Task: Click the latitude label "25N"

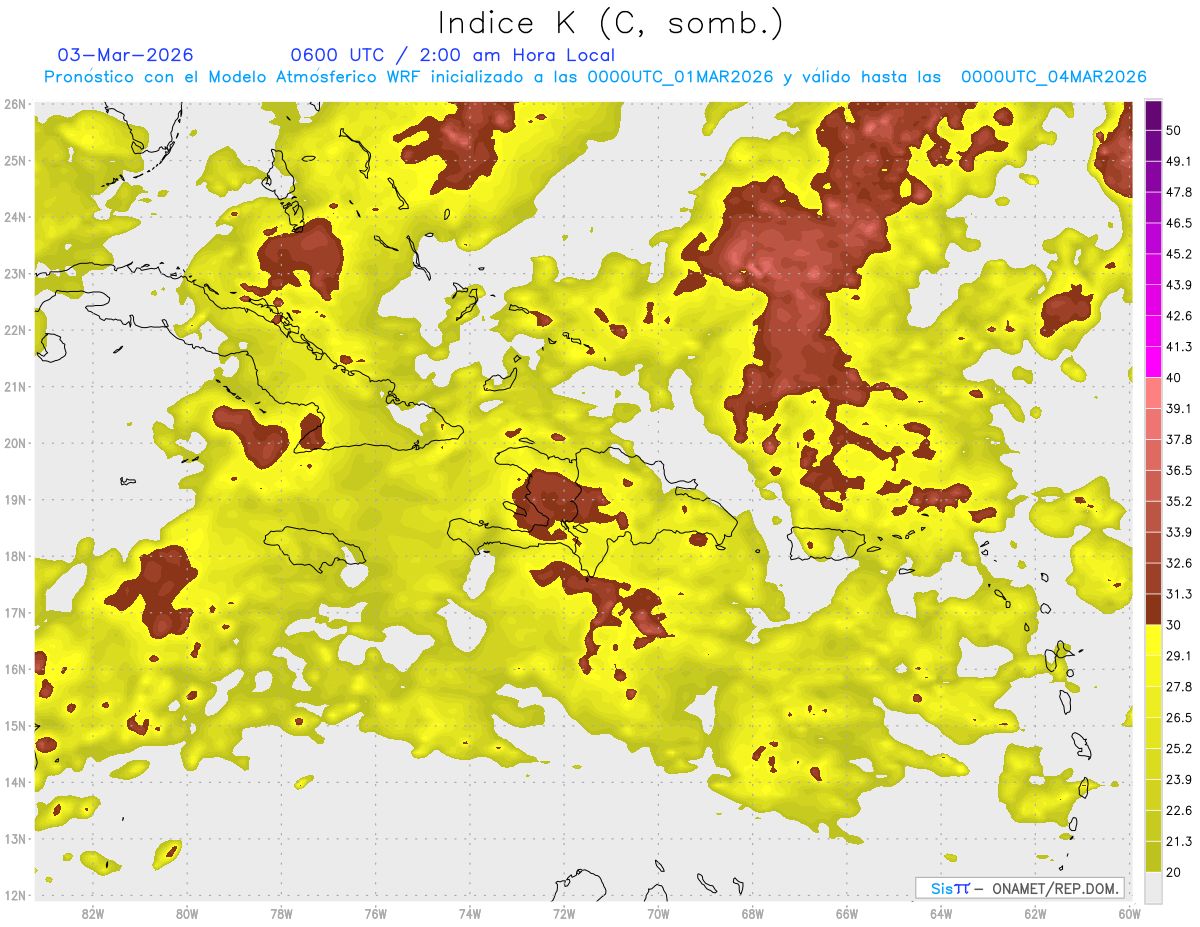Action: 15,161
